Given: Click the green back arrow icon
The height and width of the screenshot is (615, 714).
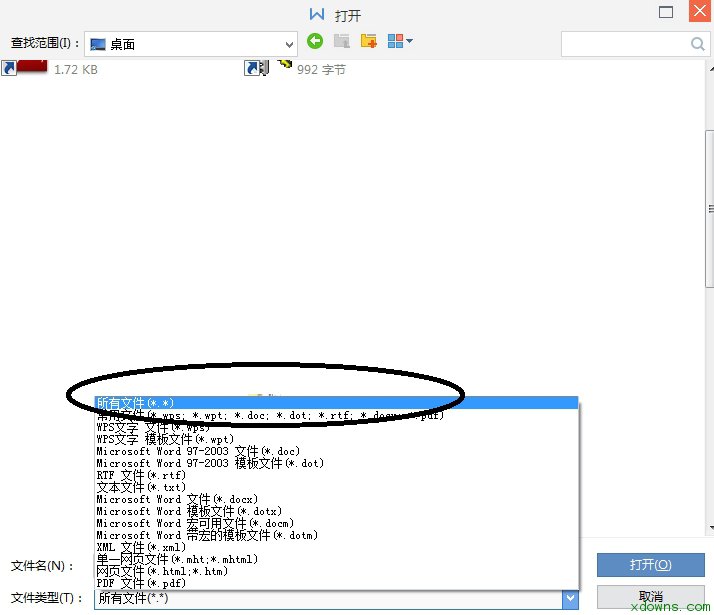Looking at the screenshot, I should coord(315,41).
